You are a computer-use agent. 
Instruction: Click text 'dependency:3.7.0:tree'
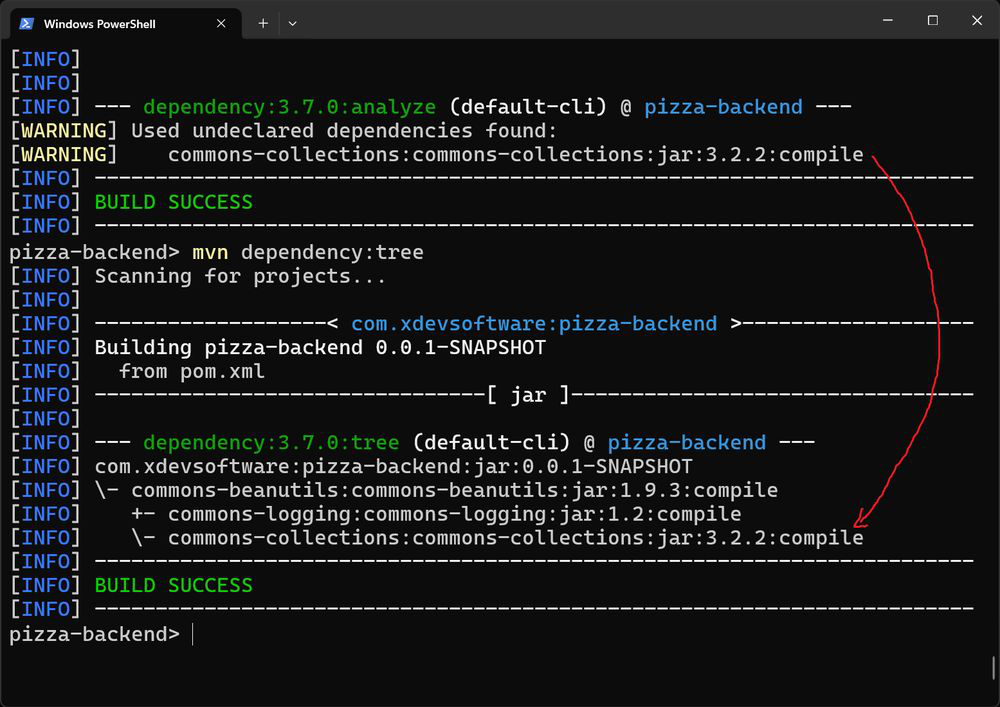(x=271, y=442)
